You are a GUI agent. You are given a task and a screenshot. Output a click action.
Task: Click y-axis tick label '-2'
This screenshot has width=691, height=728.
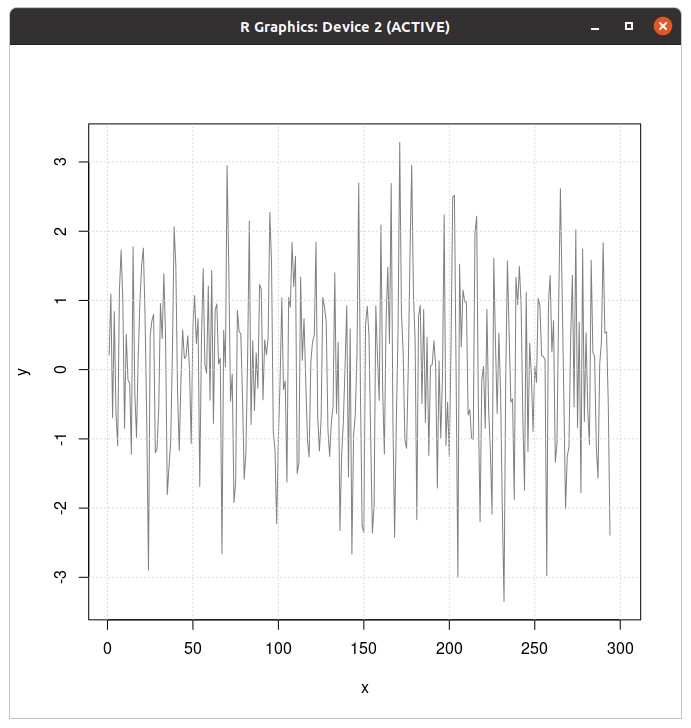(60, 509)
